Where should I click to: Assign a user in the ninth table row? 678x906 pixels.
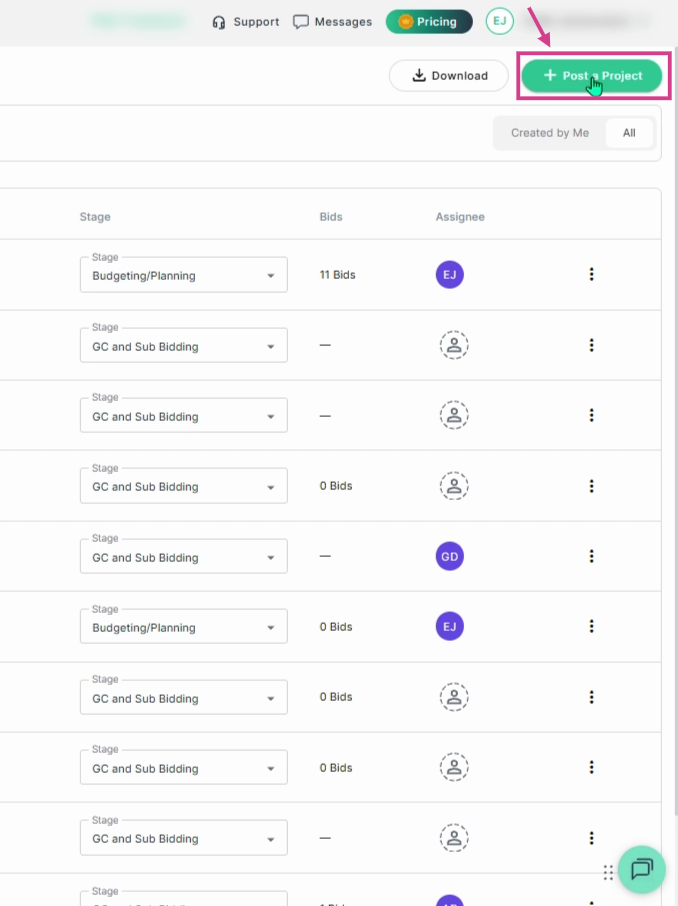[x=454, y=838]
